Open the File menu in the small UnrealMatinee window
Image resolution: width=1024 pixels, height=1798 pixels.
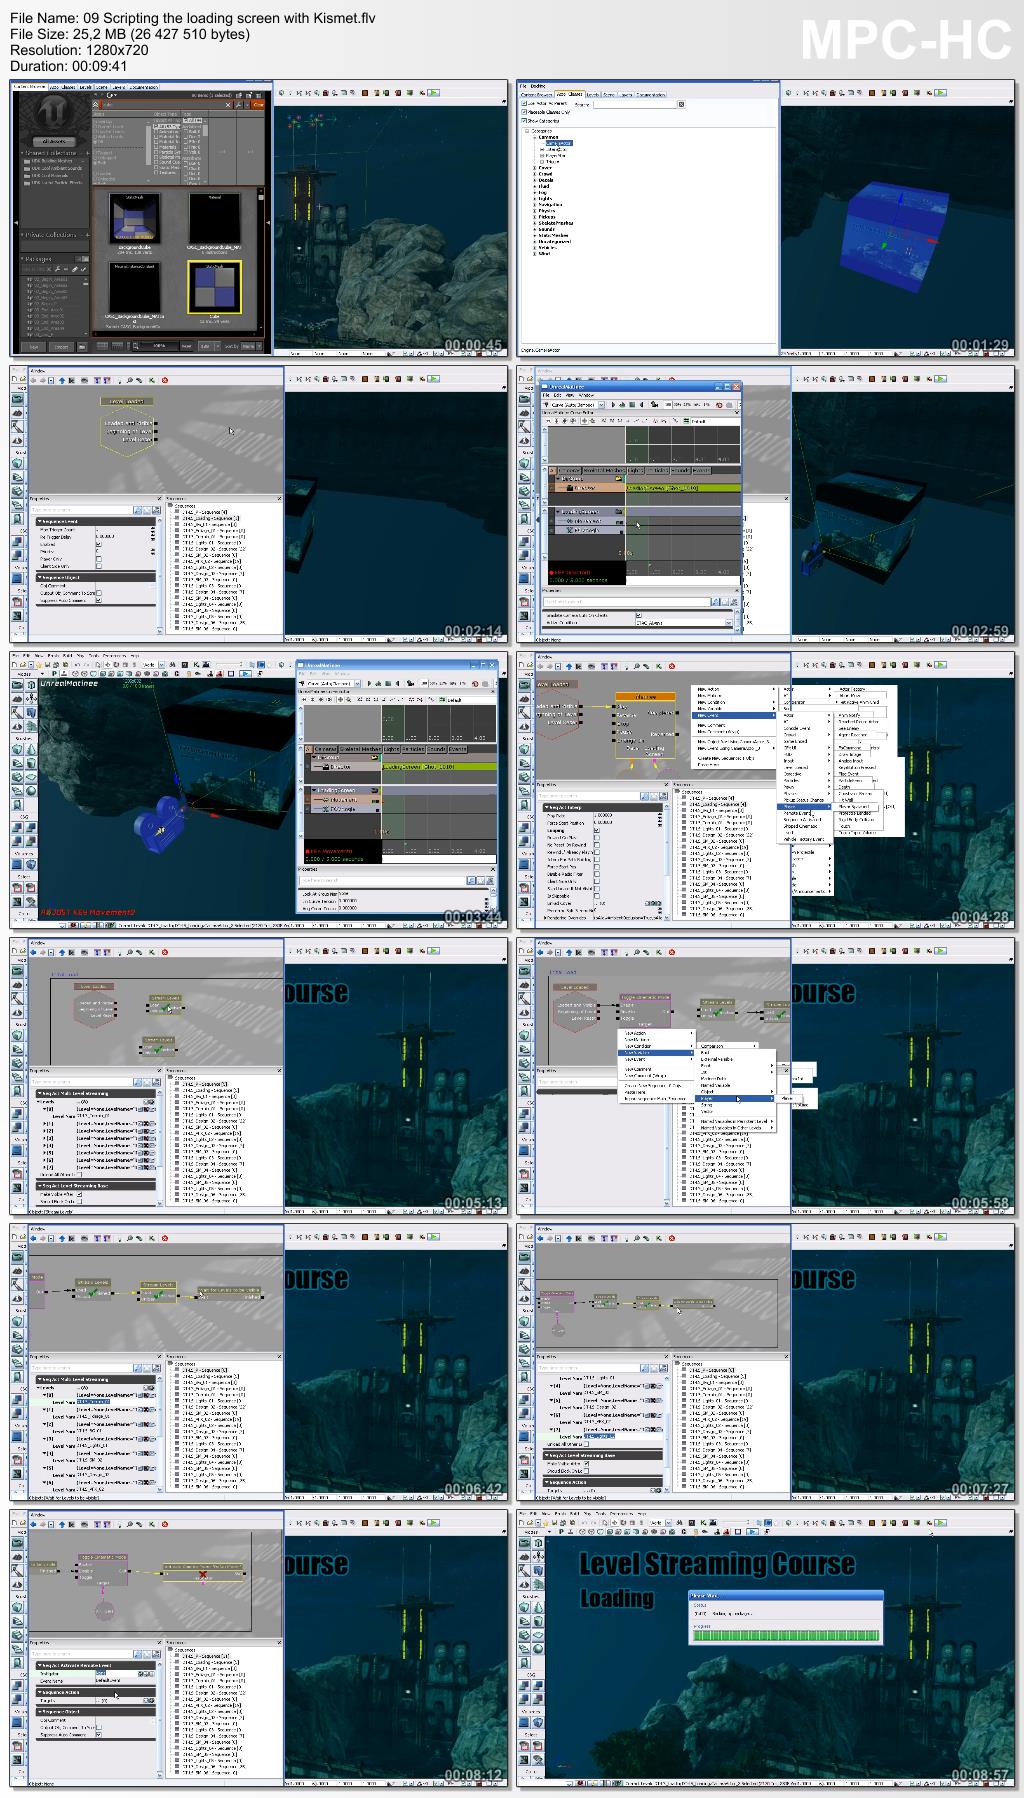click(546, 395)
